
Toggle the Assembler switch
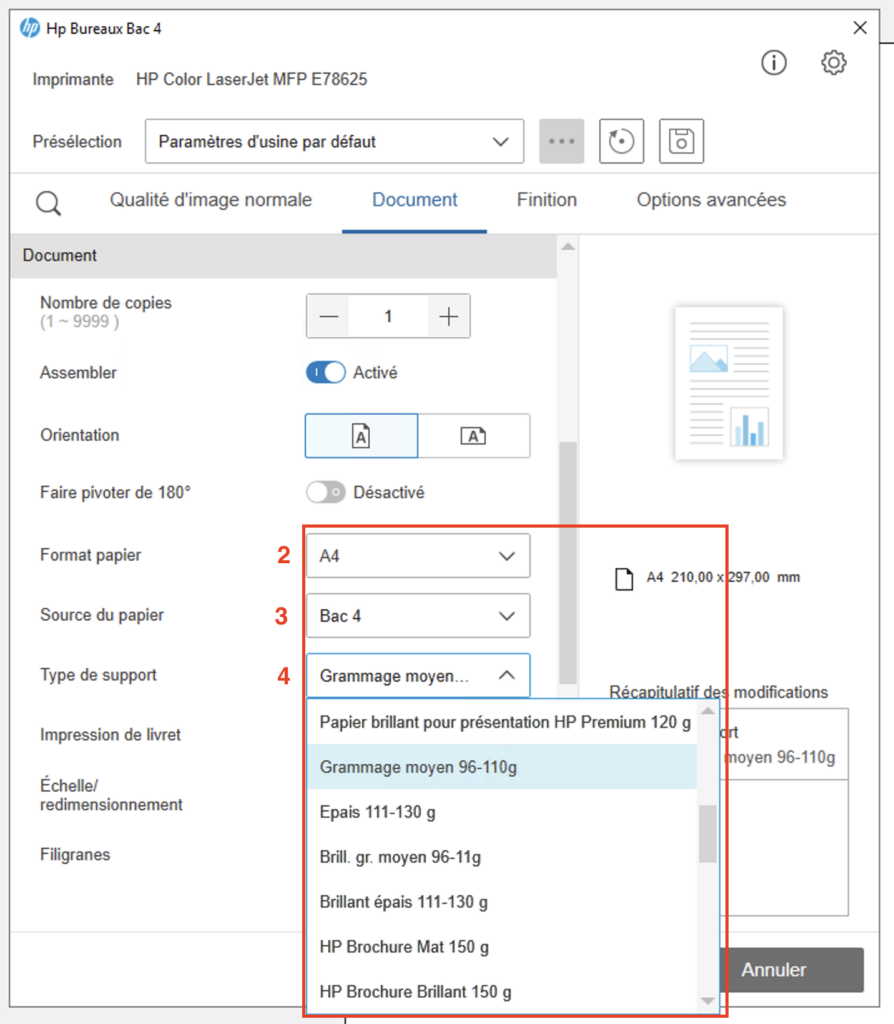(326, 373)
